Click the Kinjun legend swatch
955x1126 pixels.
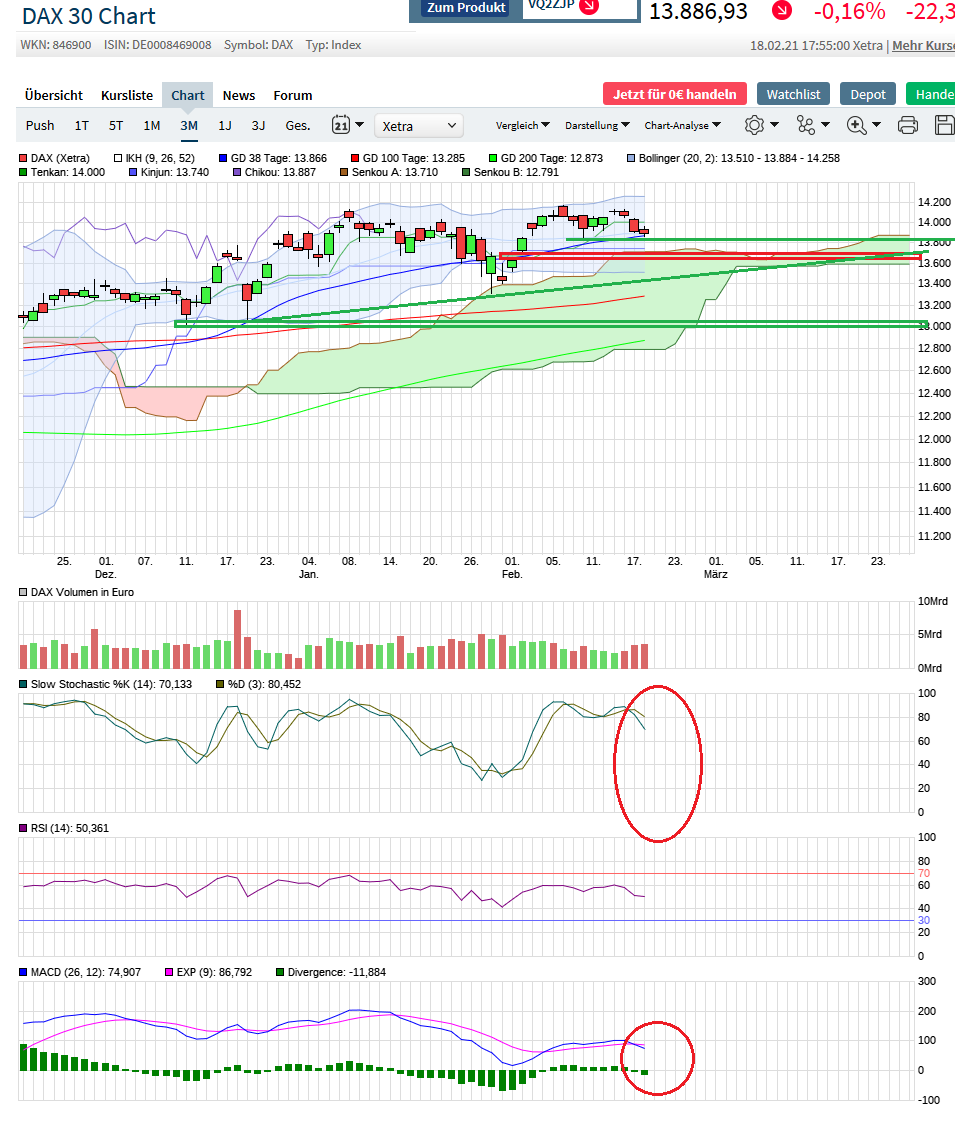(133, 172)
